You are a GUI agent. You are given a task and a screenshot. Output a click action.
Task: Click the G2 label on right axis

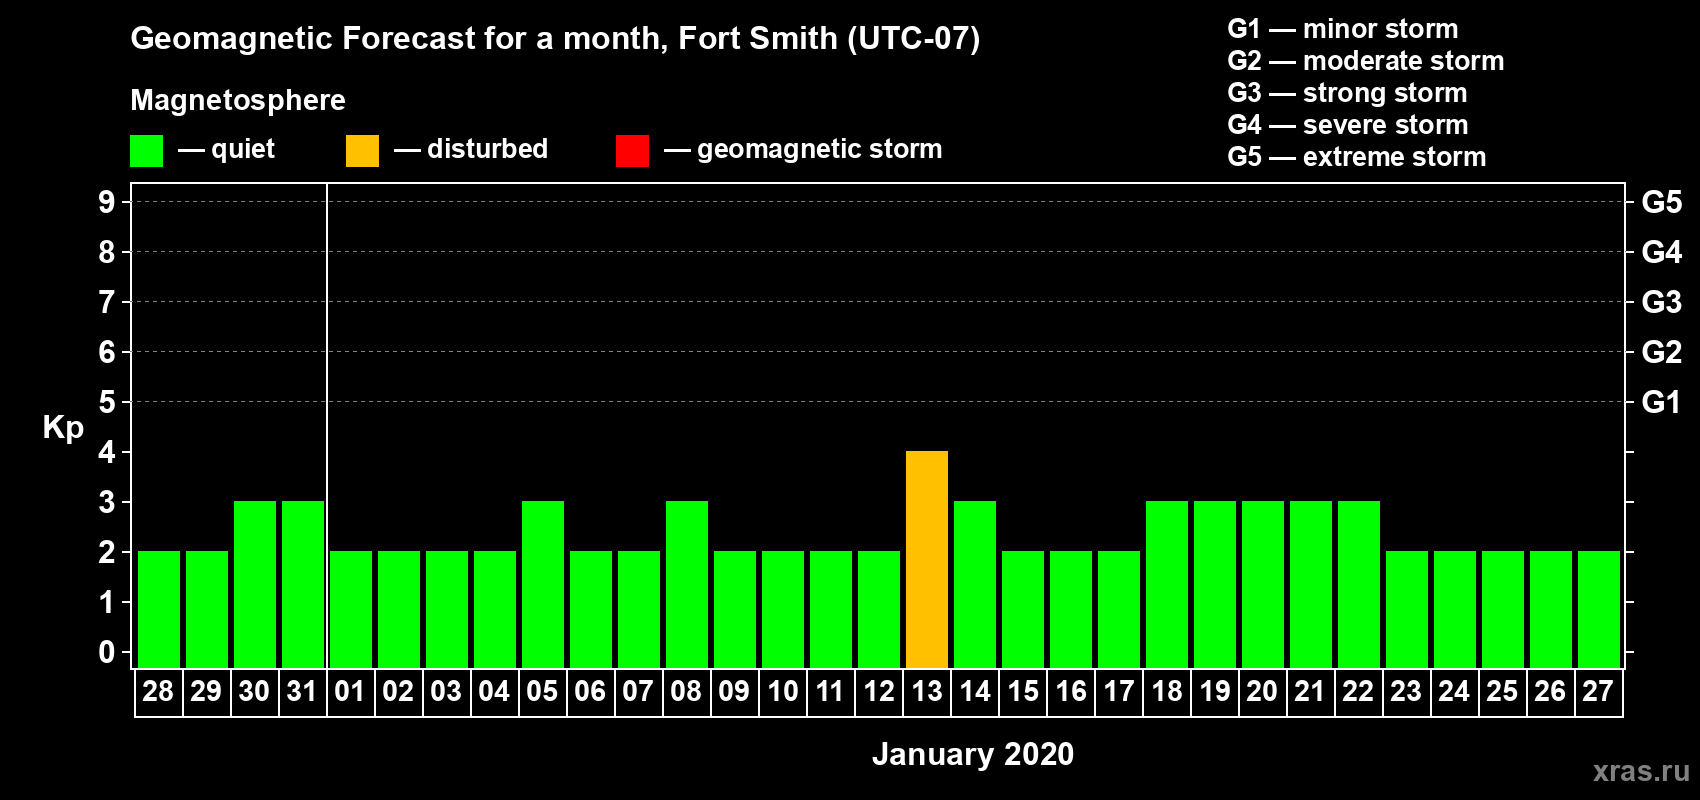1662,352
